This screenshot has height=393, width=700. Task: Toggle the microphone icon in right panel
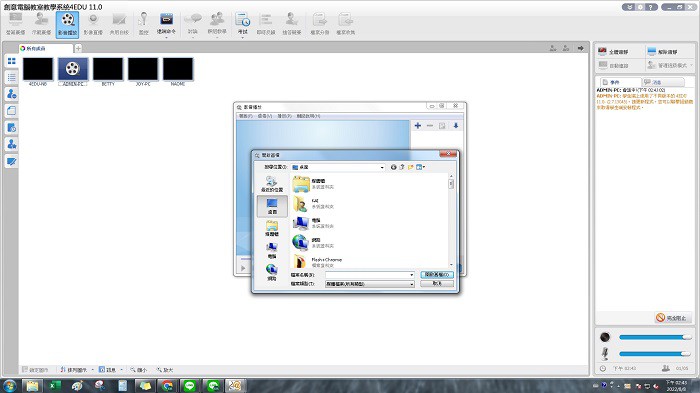(605, 354)
